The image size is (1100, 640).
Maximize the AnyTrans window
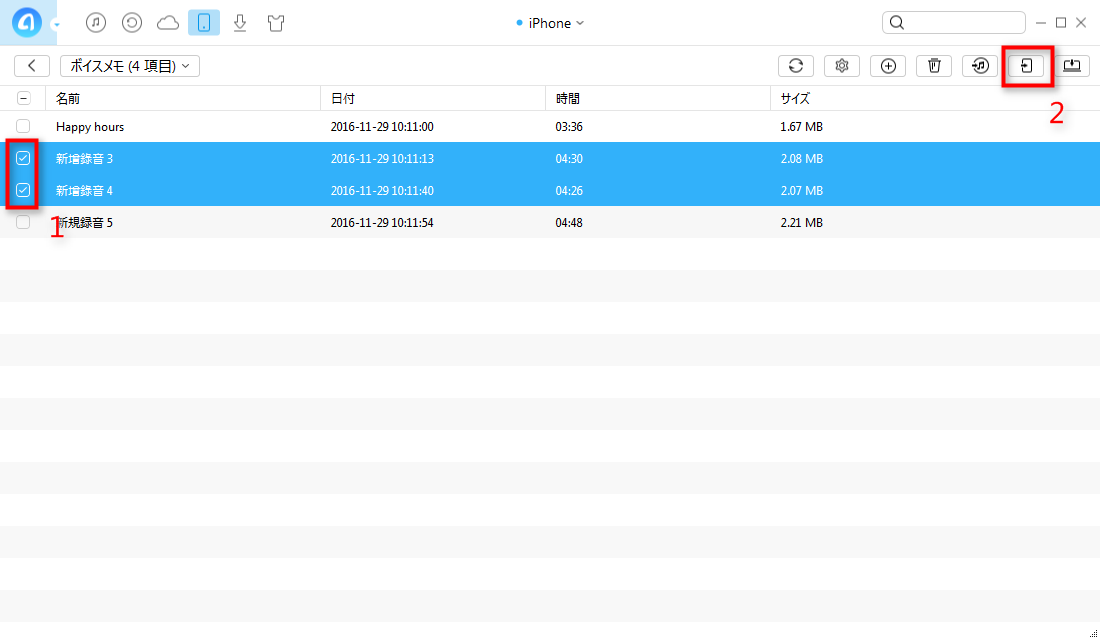(x=1061, y=23)
